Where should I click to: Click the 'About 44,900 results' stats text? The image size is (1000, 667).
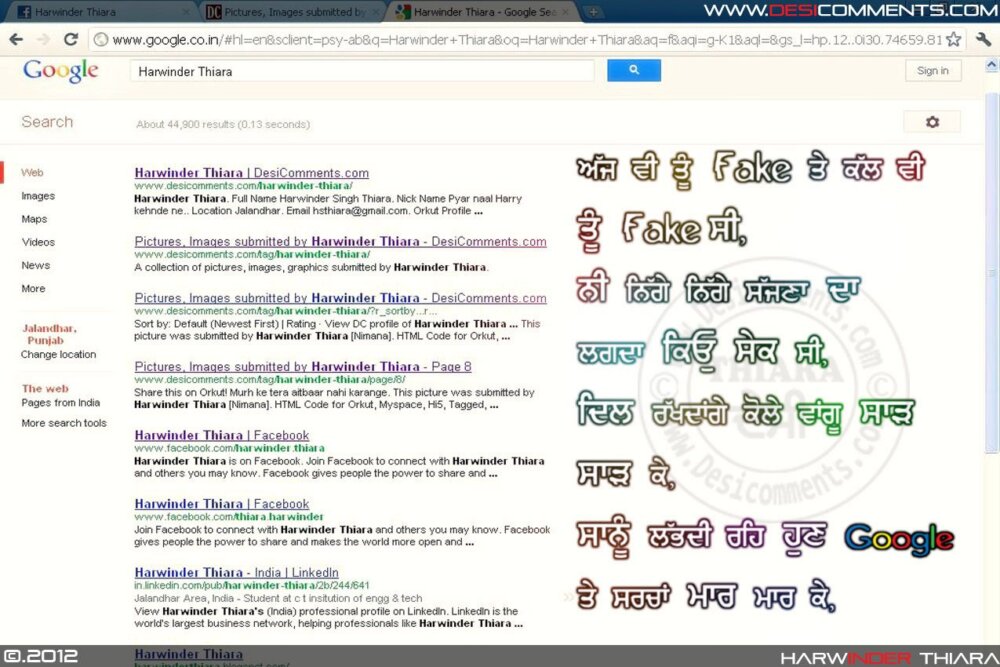[223, 124]
